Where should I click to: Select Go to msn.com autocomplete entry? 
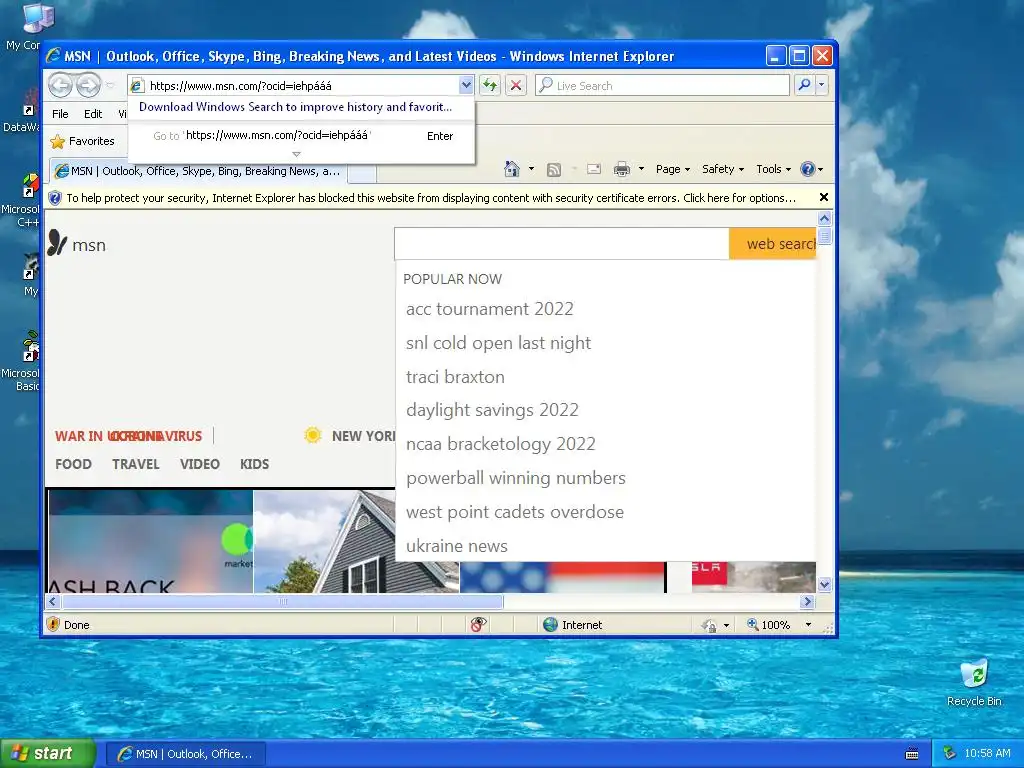click(301, 136)
